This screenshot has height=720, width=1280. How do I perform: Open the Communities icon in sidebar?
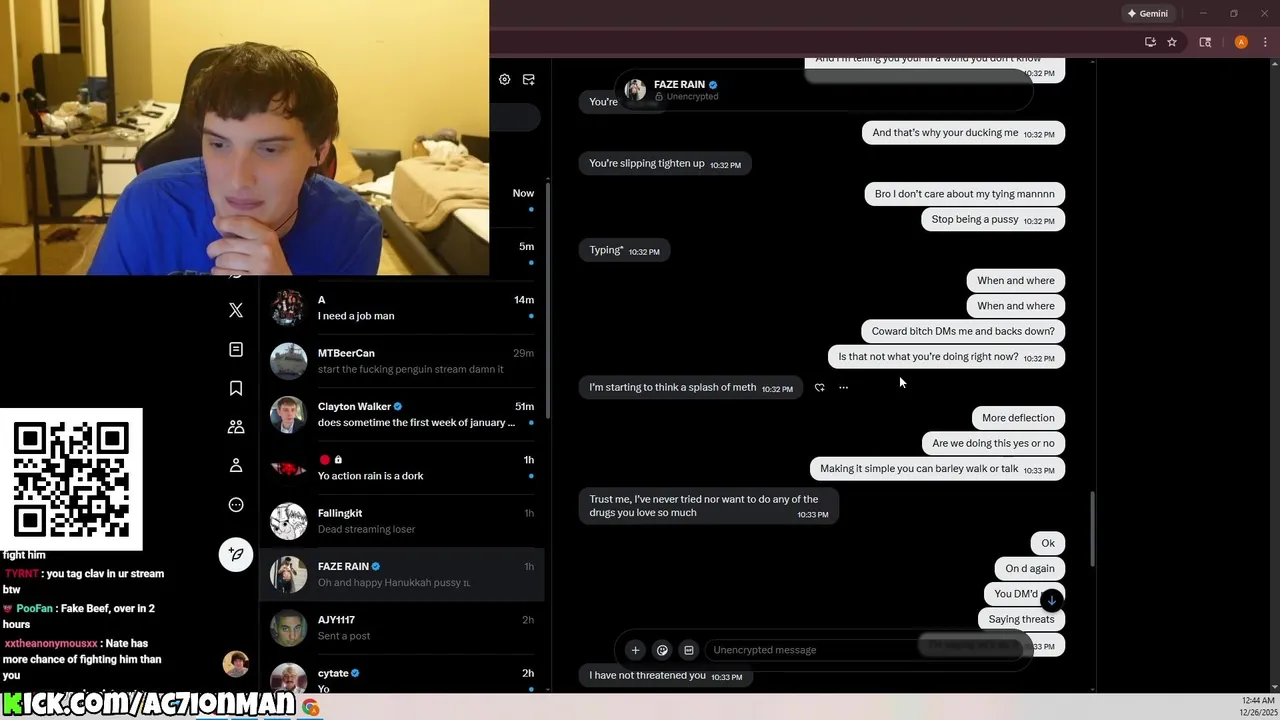coord(236,427)
